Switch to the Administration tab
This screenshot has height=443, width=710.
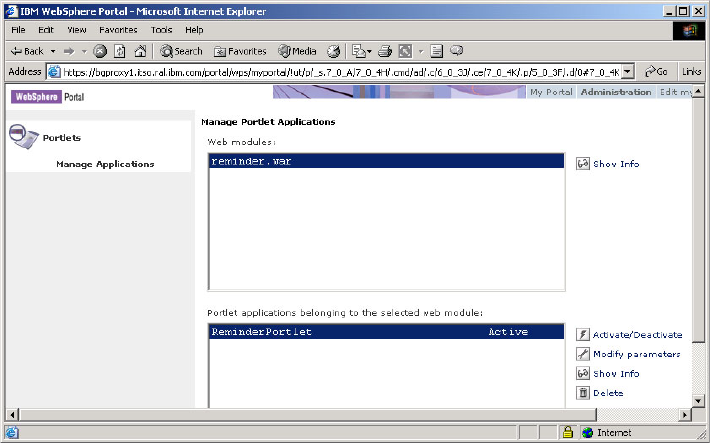[616, 93]
